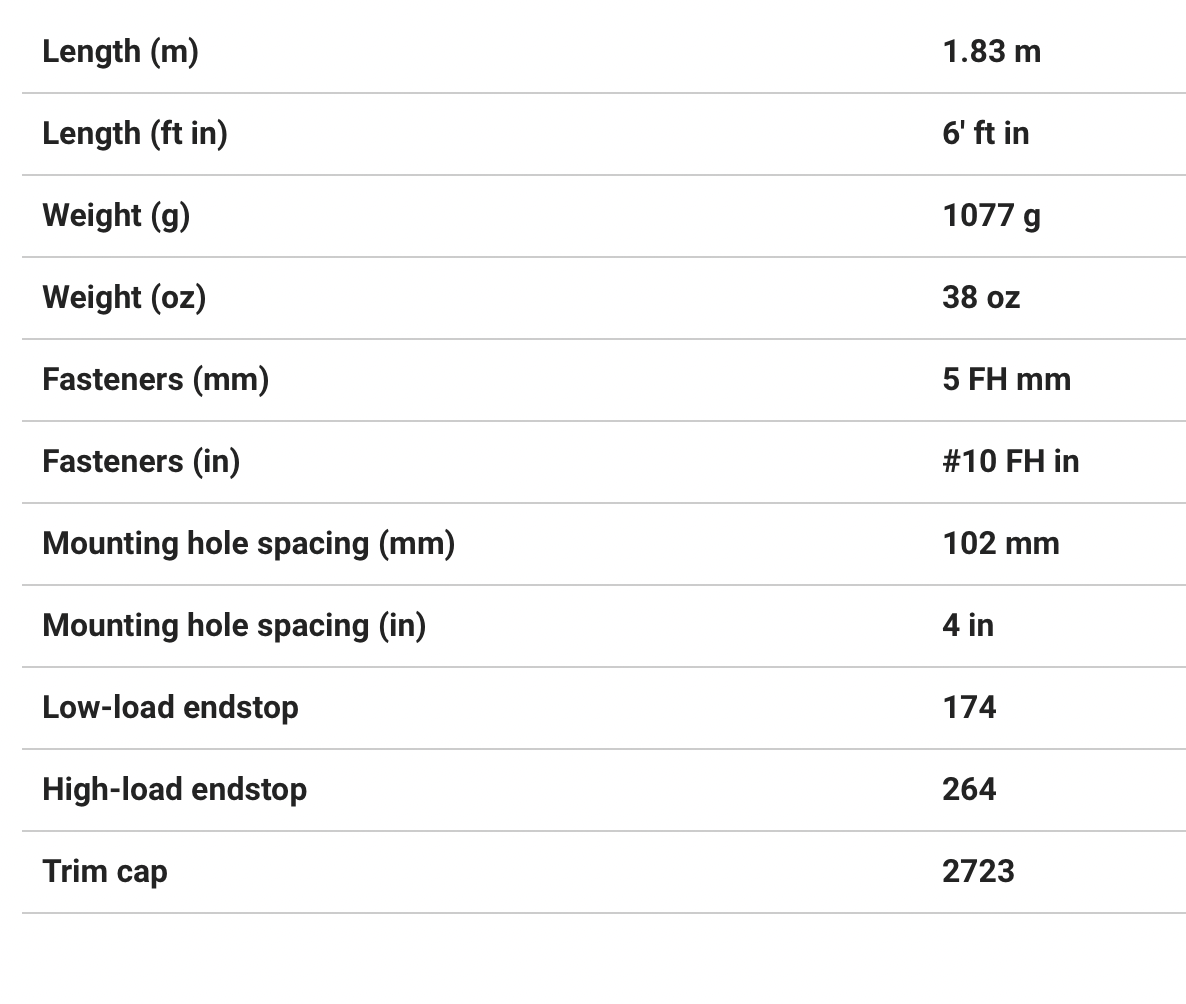The image size is (1186, 1004).
Task: Click the "Length (m)" row label
Action: coord(120,51)
